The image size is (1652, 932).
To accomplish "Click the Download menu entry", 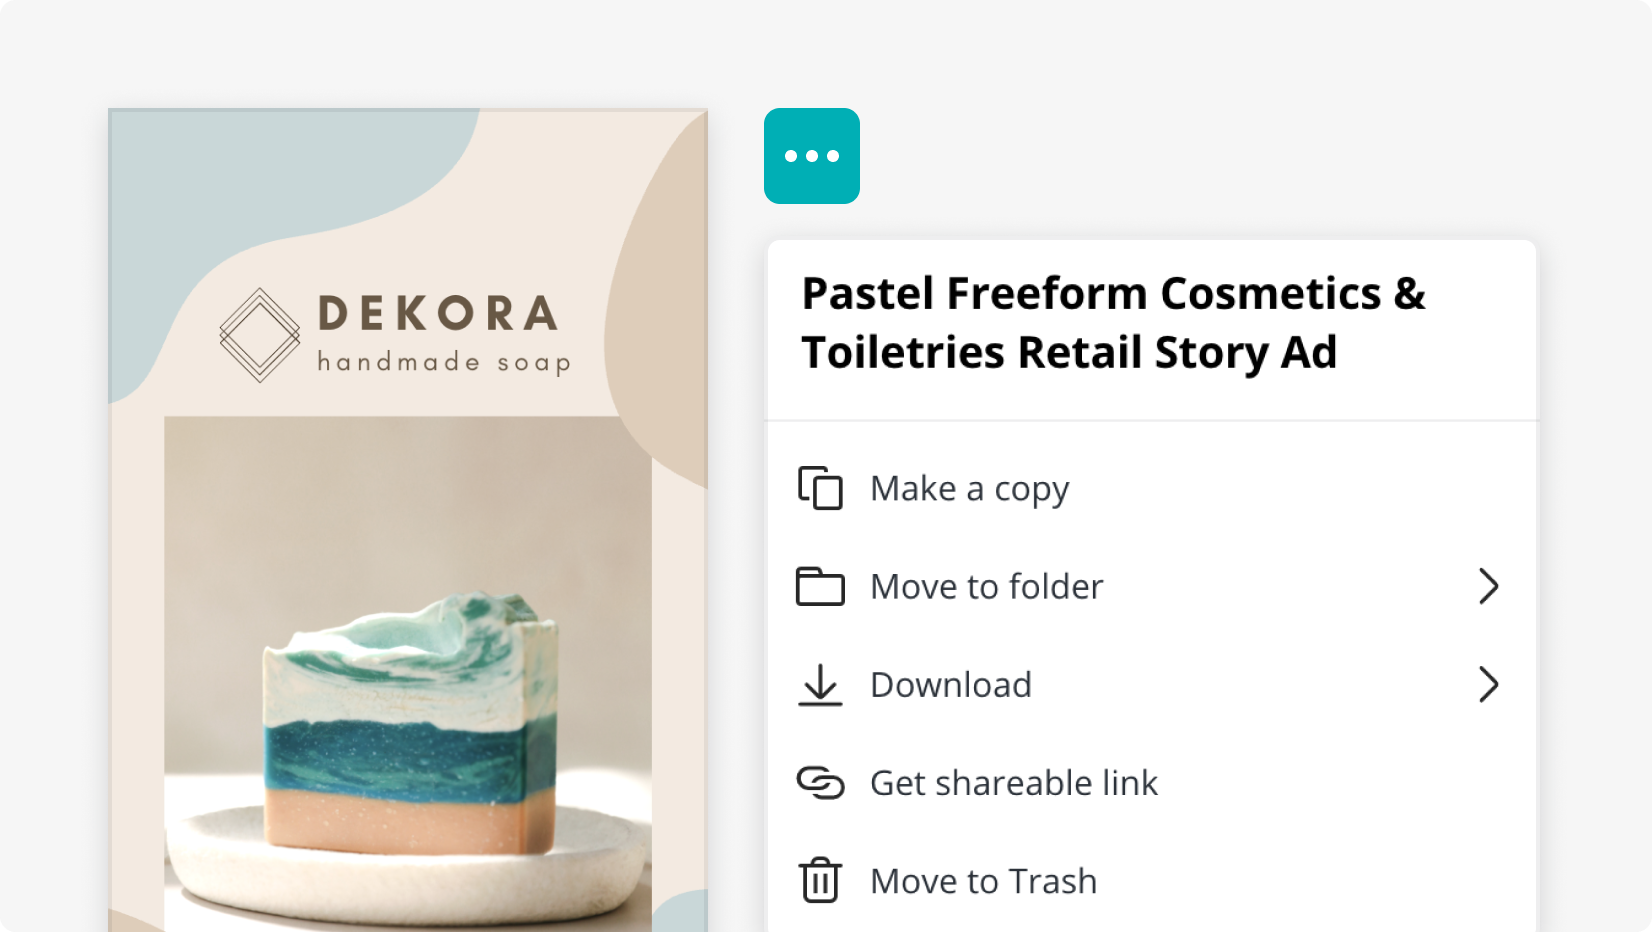I will click(950, 685).
